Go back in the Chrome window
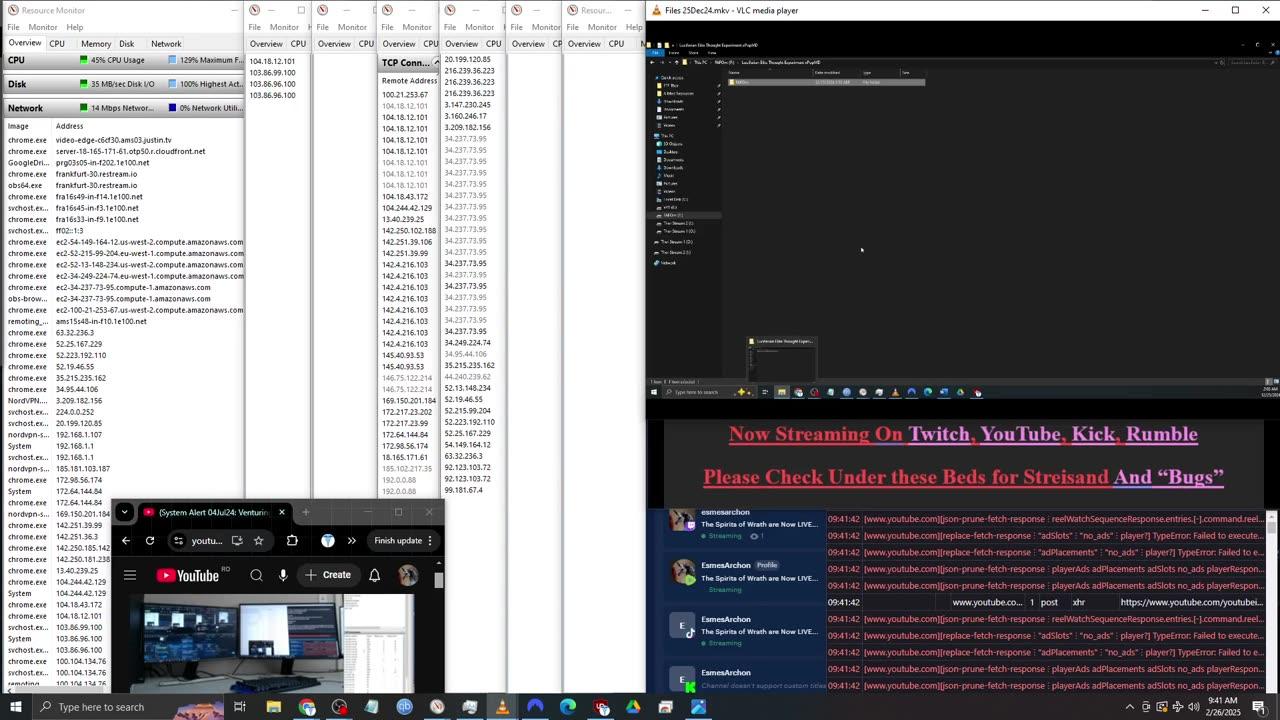Viewport: 1280px width, 720px height. pyautogui.click(x=126, y=541)
